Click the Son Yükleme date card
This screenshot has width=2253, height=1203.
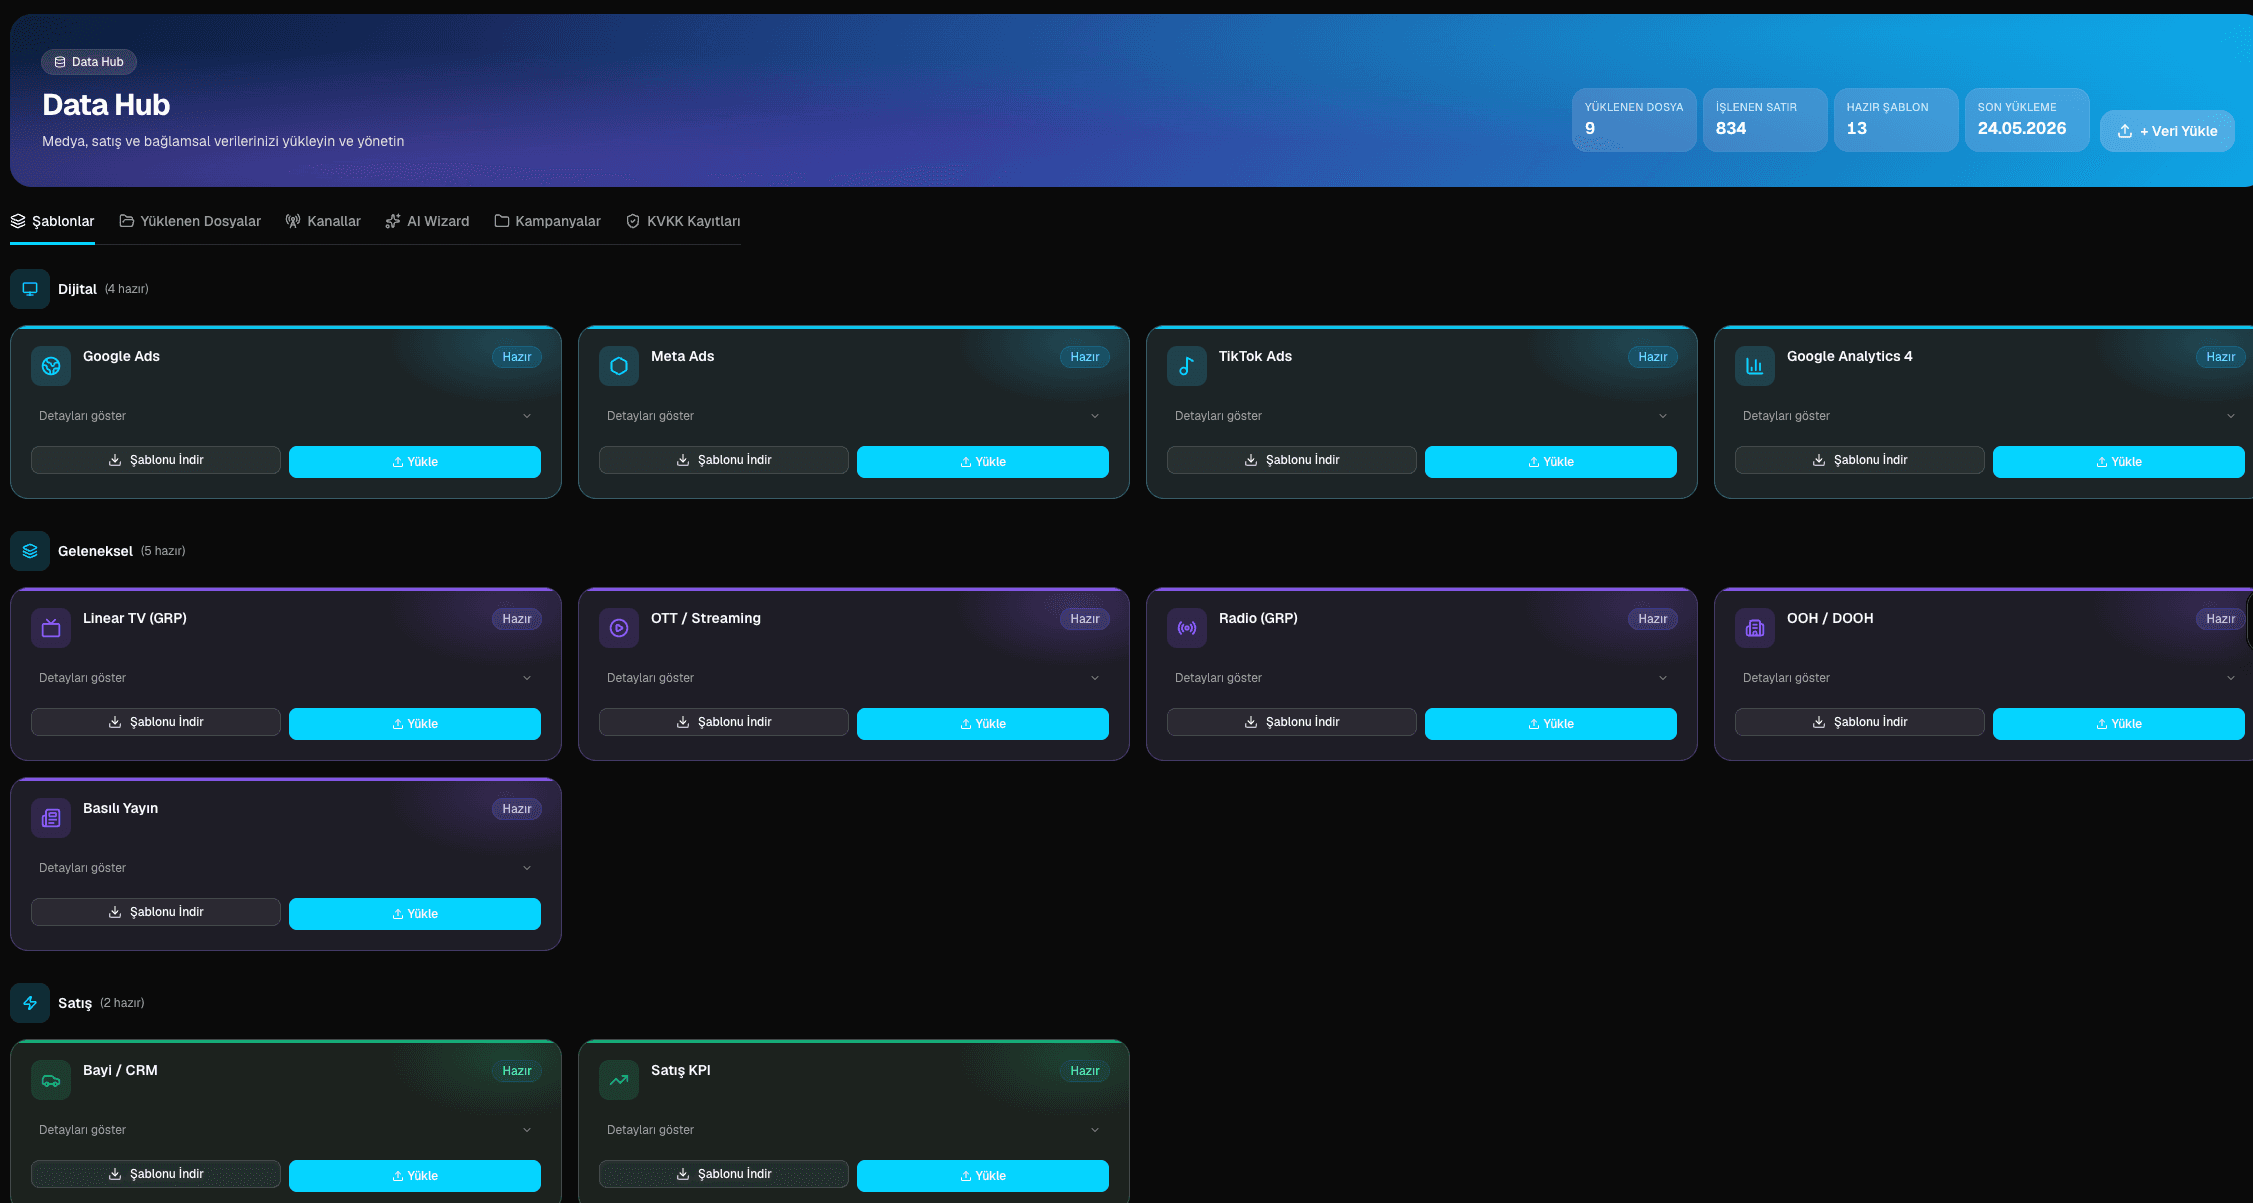2027,120
